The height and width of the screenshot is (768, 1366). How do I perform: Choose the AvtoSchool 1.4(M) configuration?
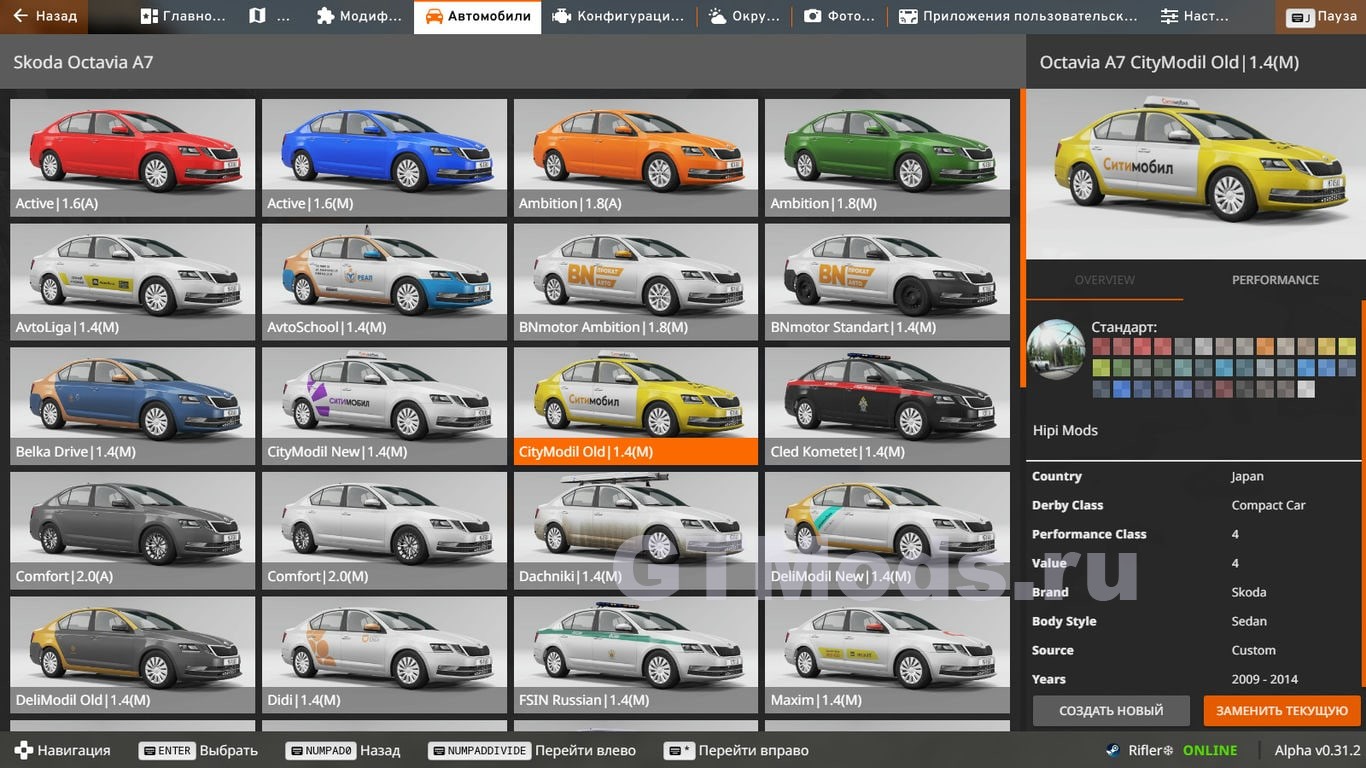click(384, 281)
